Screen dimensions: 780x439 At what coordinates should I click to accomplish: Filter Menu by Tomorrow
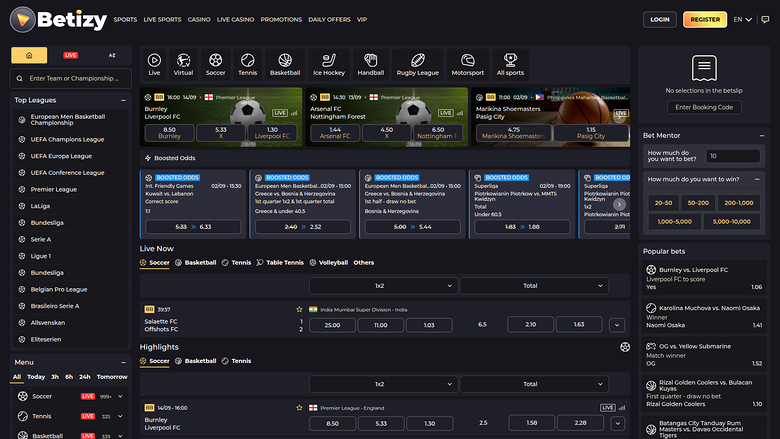112,377
